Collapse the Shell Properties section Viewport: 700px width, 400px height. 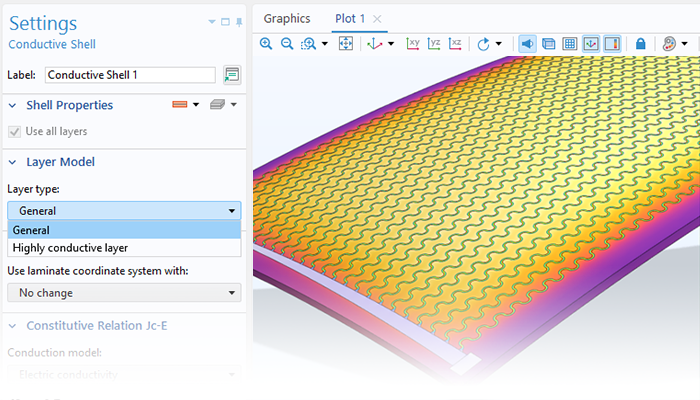tap(12, 105)
